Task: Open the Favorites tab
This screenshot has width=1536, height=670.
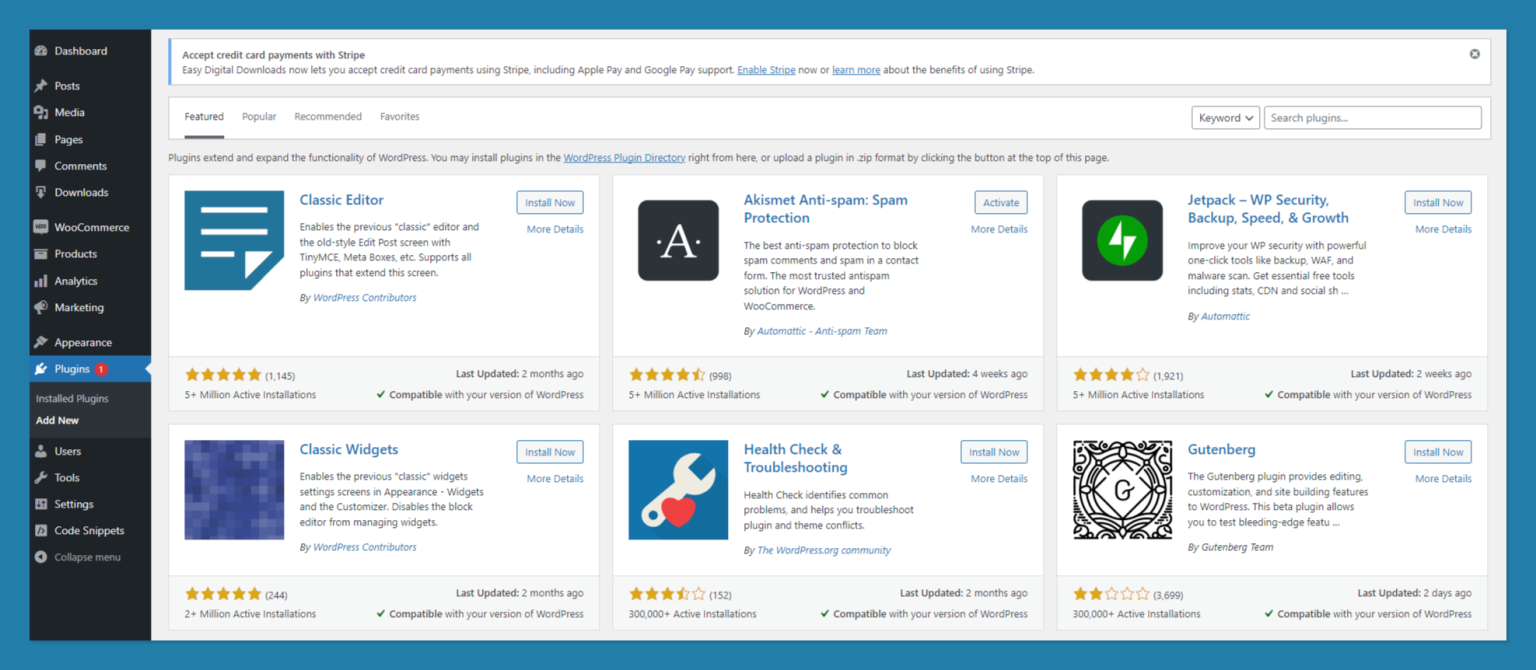Action: (400, 117)
